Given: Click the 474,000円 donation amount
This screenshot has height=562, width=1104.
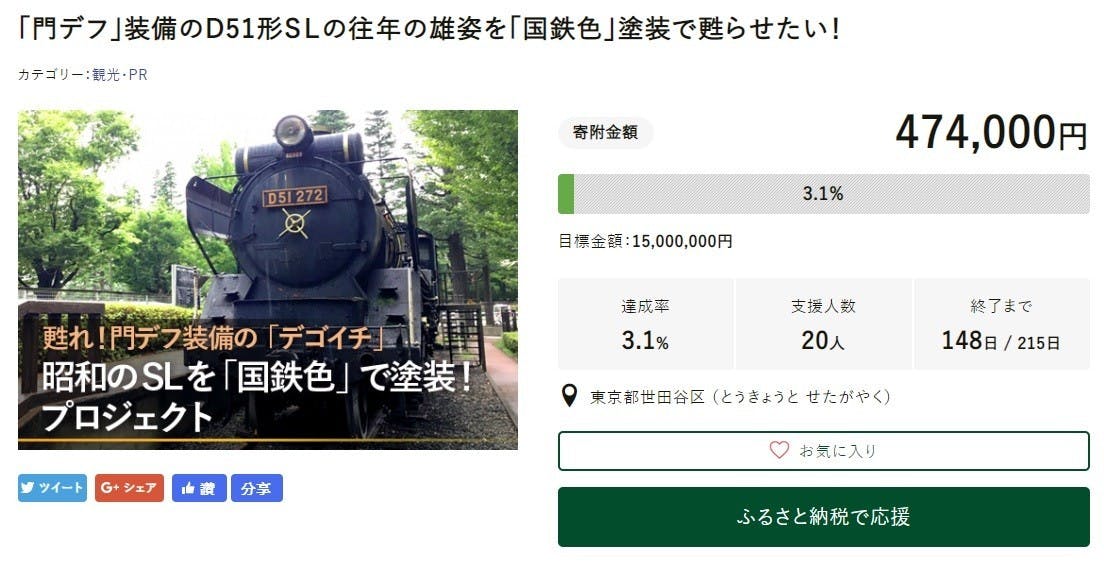Looking at the screenshot, I should coord(990,133).
